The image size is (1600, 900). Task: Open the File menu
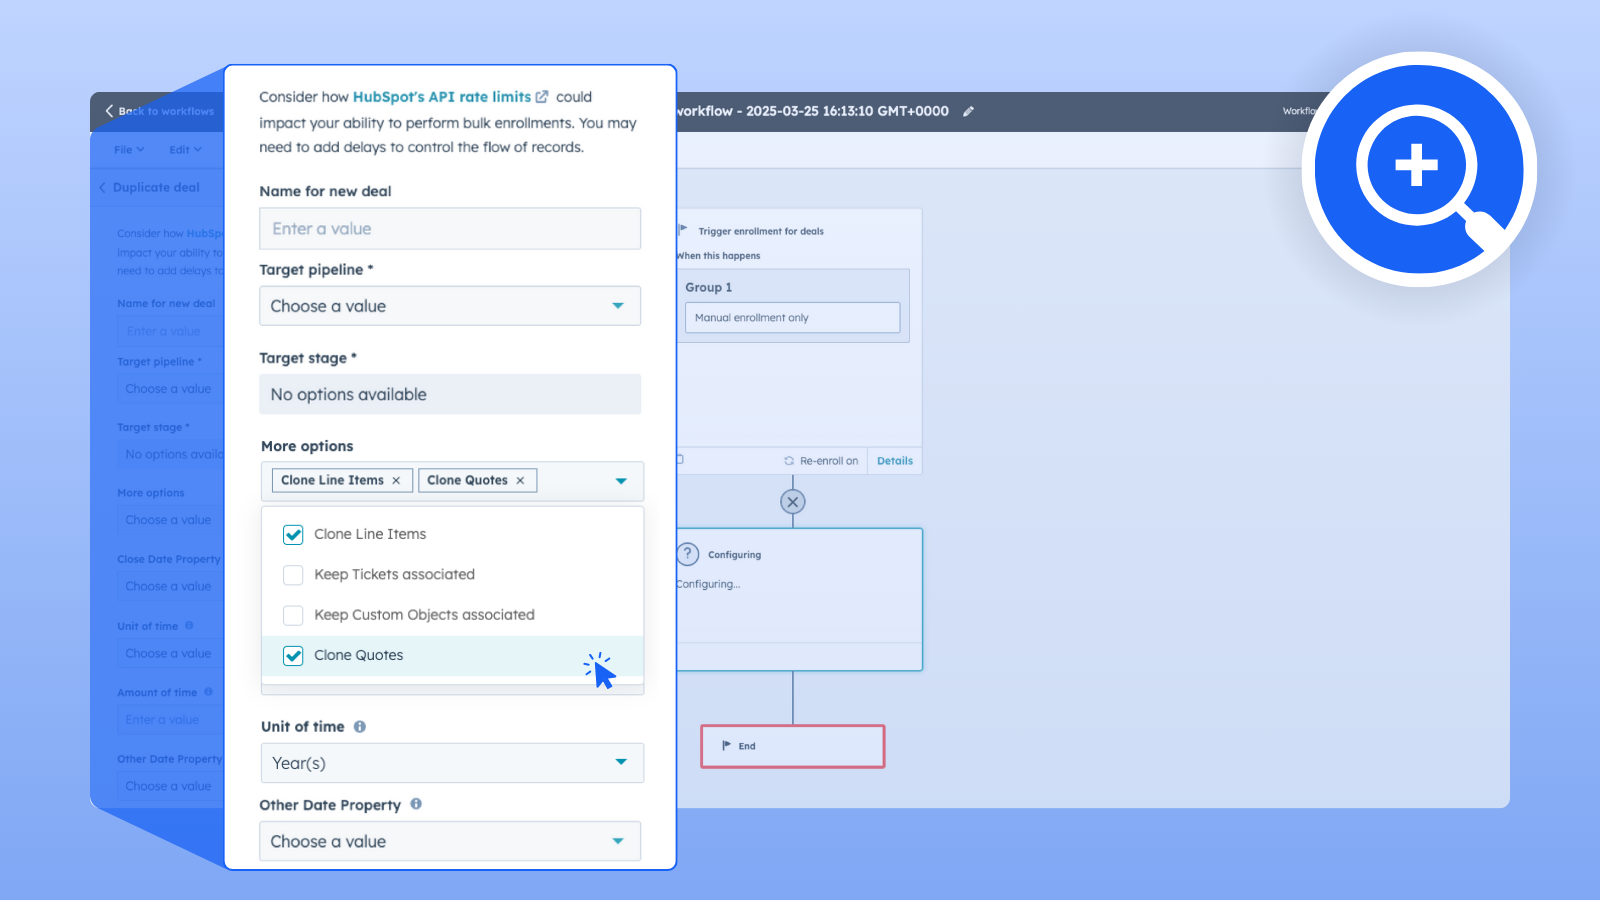(x=128, y=150)
